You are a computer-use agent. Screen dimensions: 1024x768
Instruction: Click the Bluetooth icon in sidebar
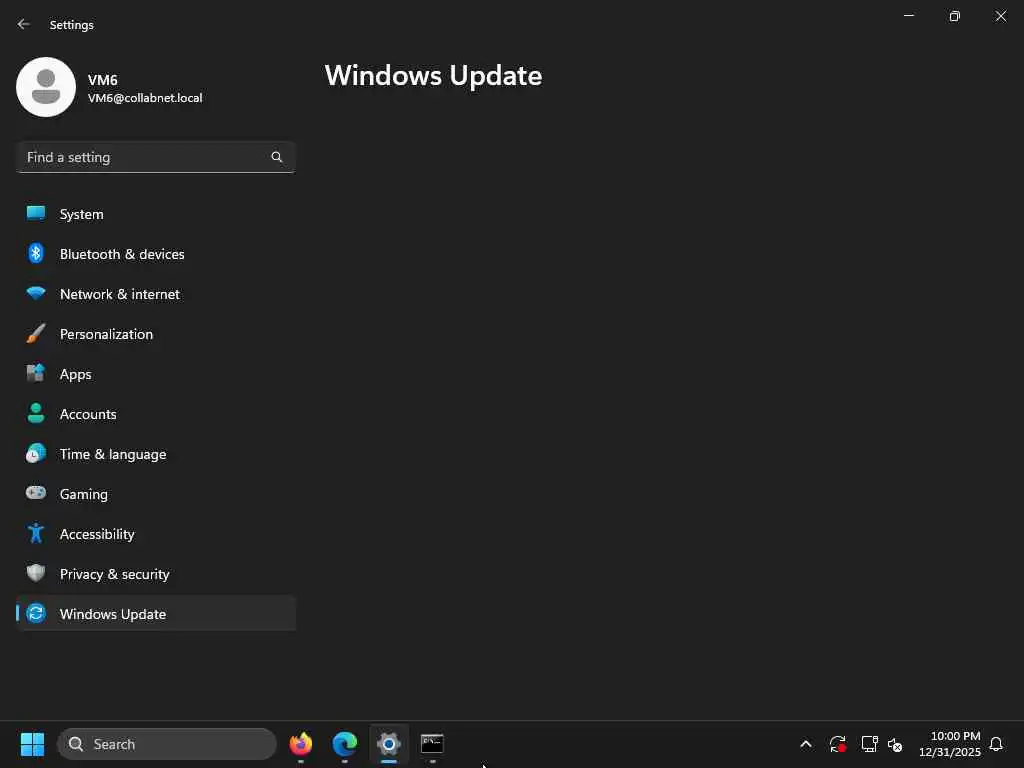click(x=36, y=253)
